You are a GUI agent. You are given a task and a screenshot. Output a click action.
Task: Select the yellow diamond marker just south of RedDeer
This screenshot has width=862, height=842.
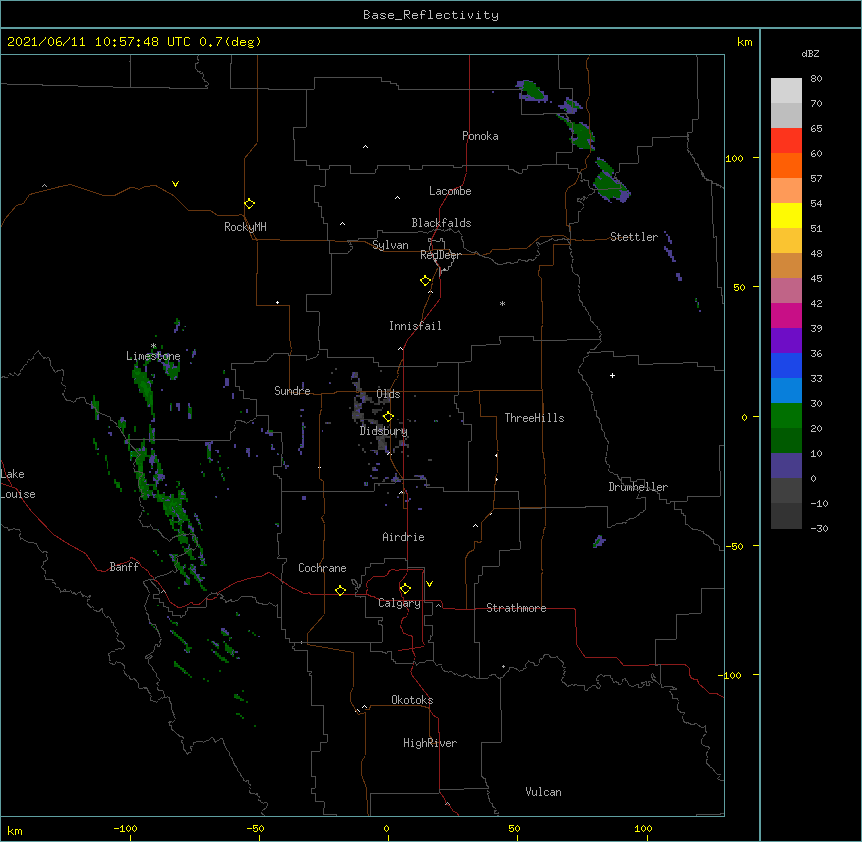point(426,280)
